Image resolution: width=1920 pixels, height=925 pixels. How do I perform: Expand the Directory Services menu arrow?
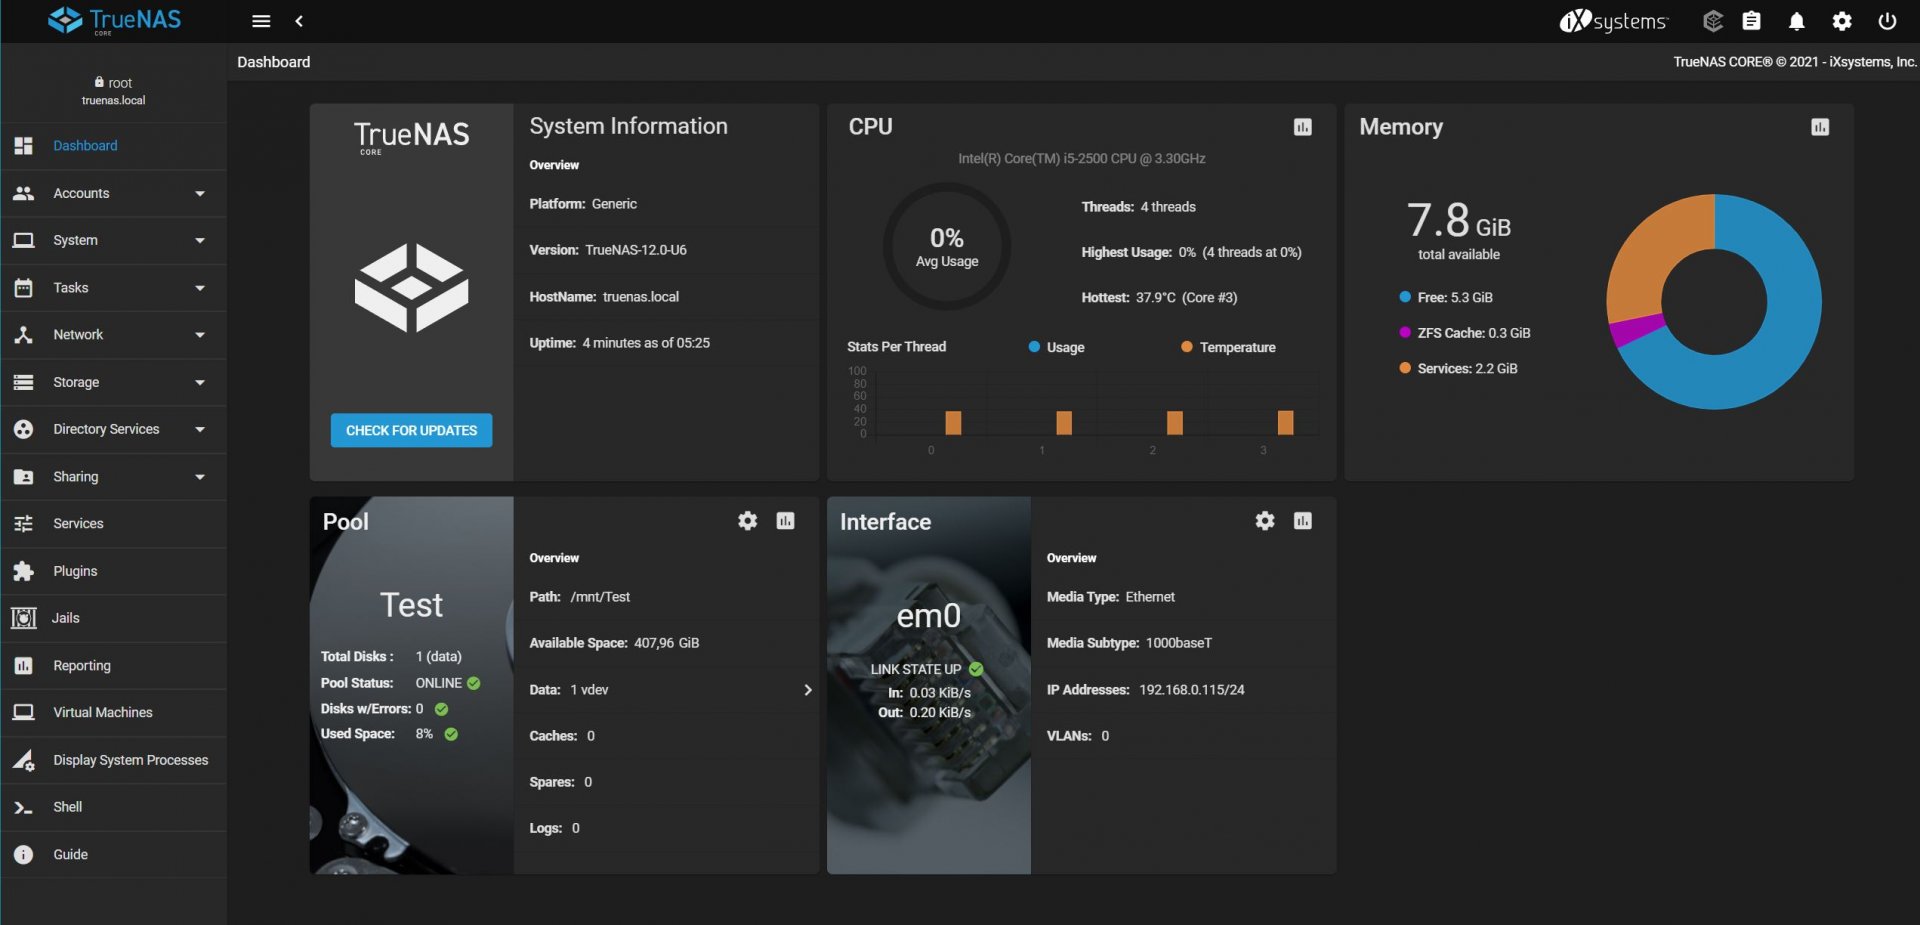200,429
